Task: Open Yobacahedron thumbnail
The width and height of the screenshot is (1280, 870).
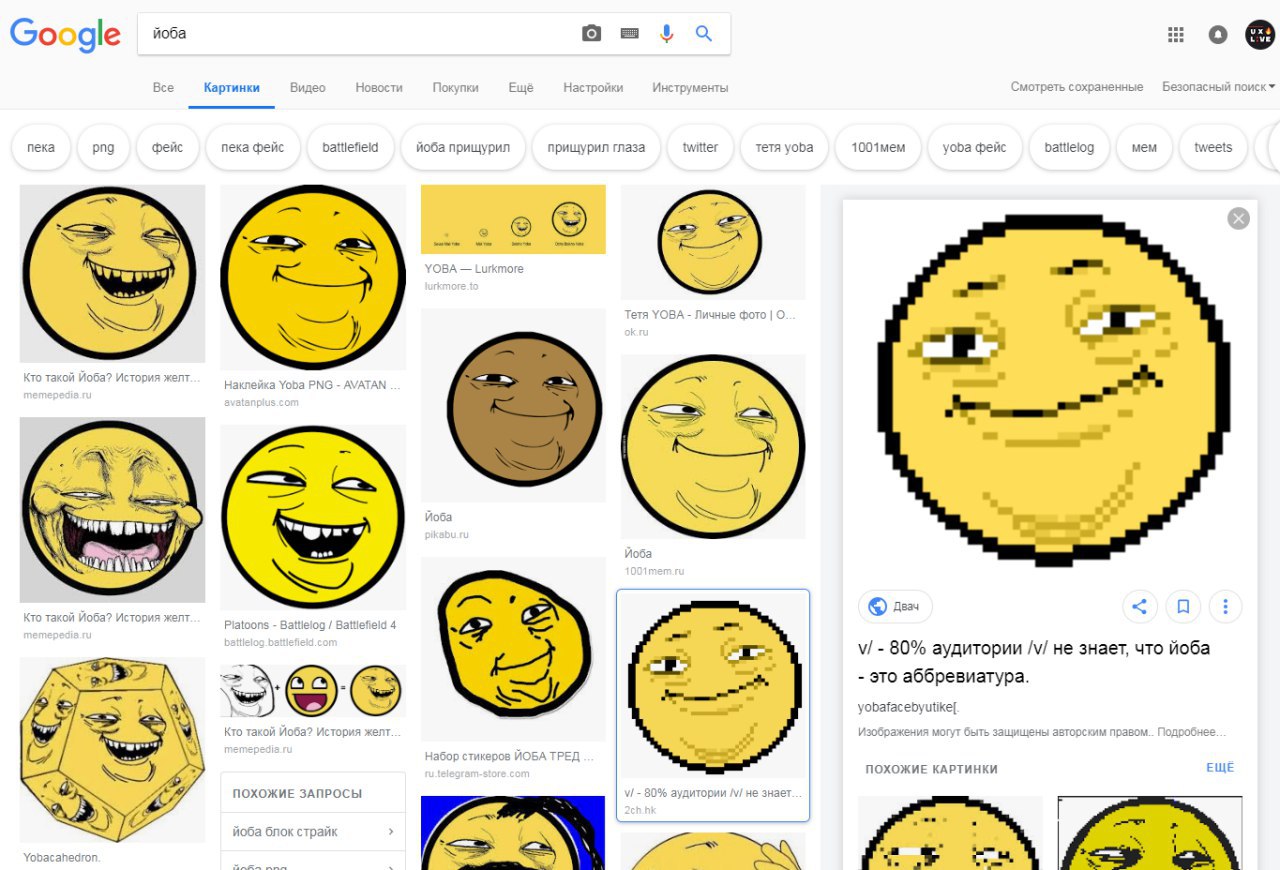Action: [112, 749]
